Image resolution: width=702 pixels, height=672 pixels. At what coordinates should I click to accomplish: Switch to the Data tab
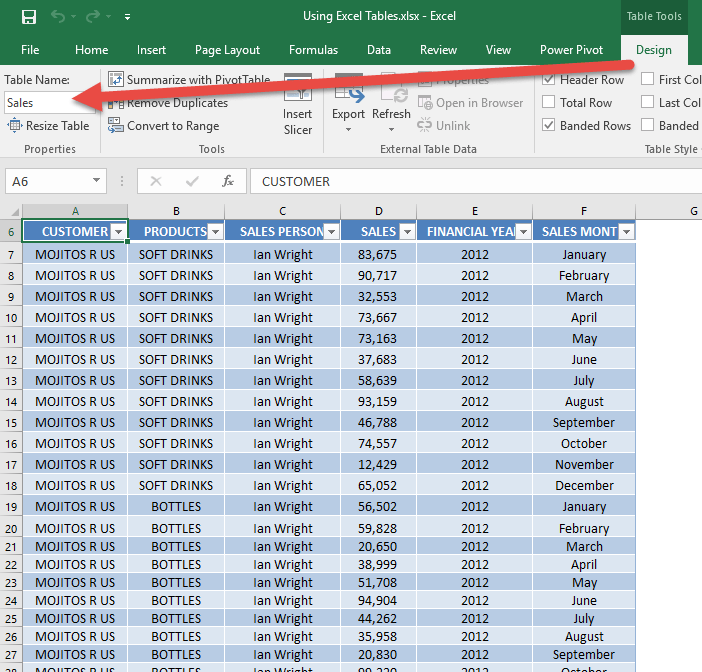[379, 50]
